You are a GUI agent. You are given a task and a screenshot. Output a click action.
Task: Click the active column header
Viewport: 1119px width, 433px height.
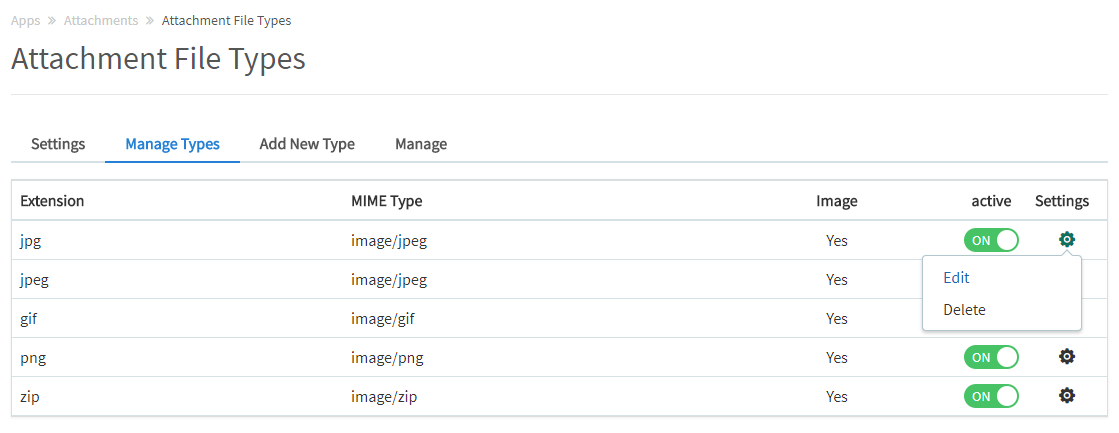tap(991, 201)
